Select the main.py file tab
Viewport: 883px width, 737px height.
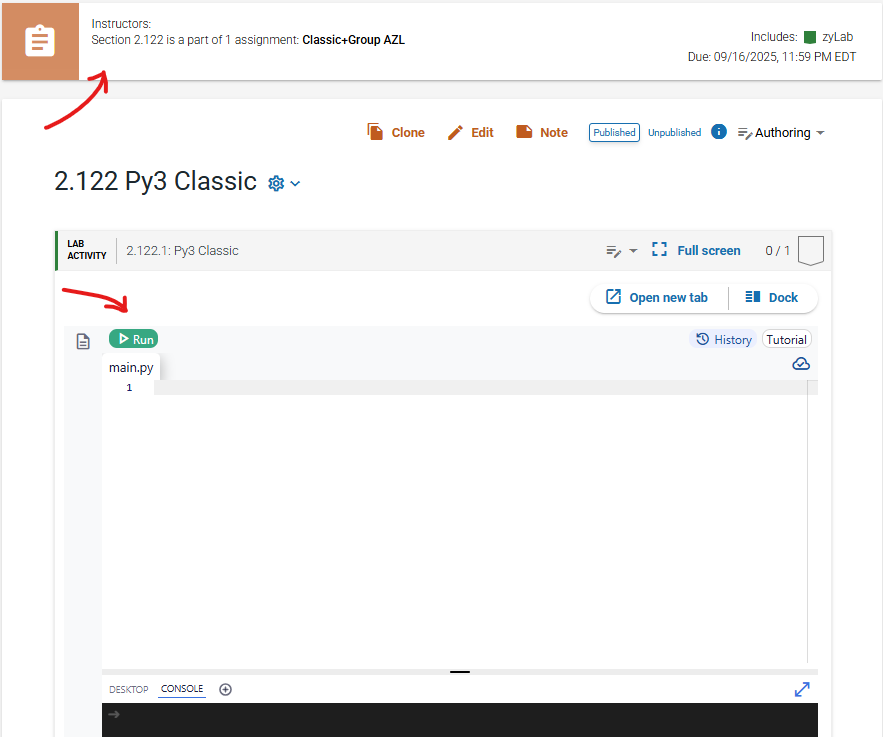[131, 368]
